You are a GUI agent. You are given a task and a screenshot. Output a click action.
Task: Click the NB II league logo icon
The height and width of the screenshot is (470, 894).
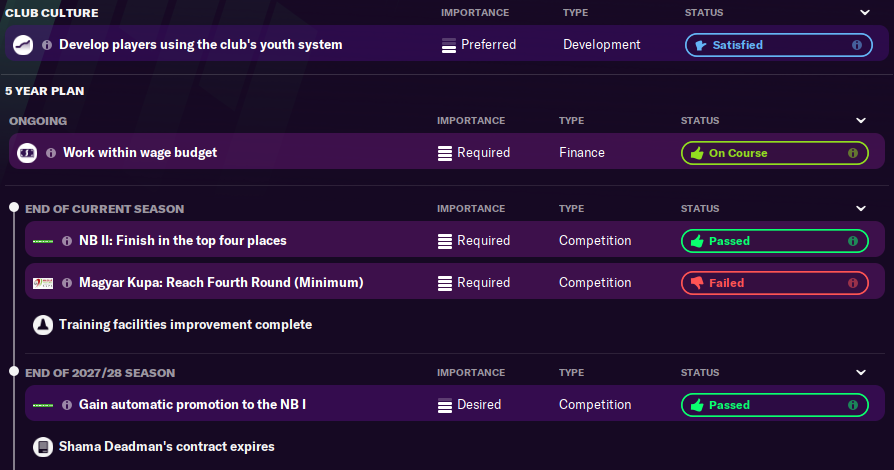[43, 241]
